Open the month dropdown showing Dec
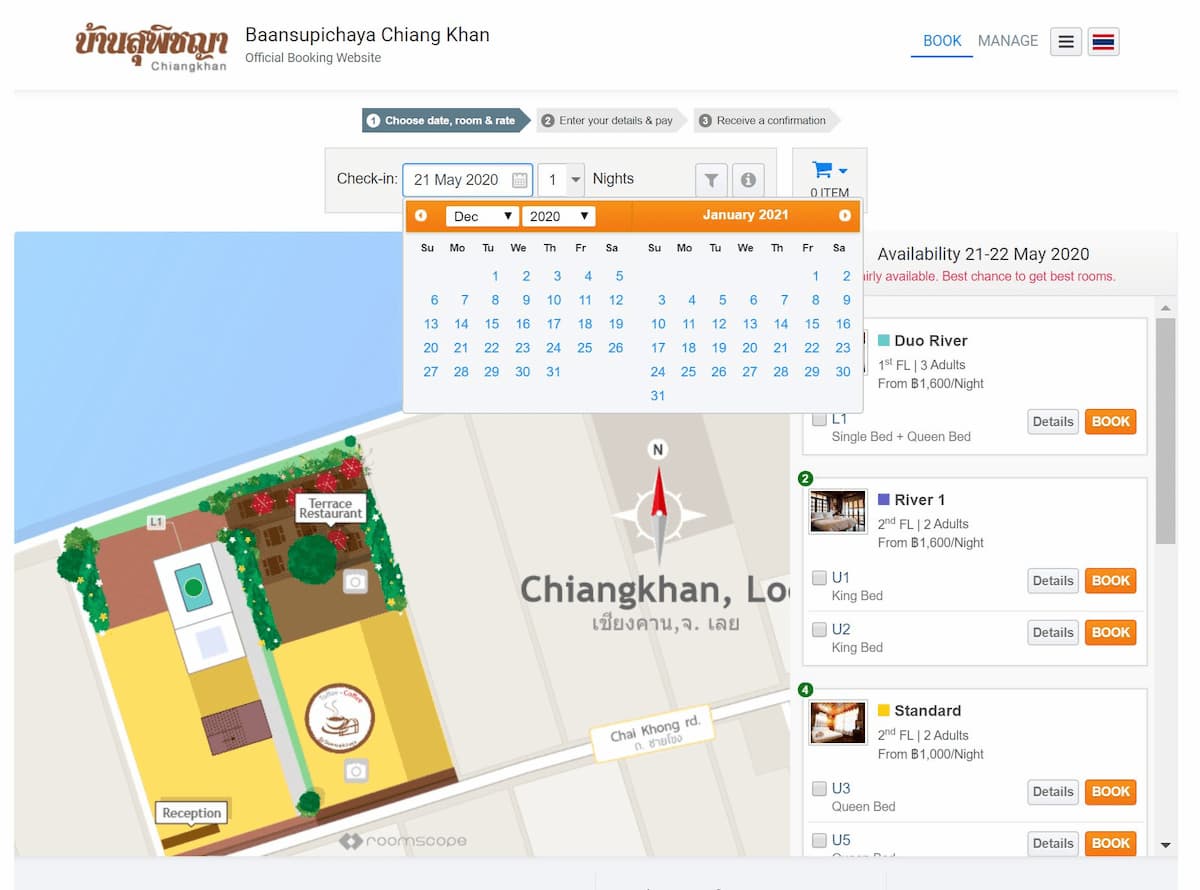The image size is (1200, 890). point(482,216)
